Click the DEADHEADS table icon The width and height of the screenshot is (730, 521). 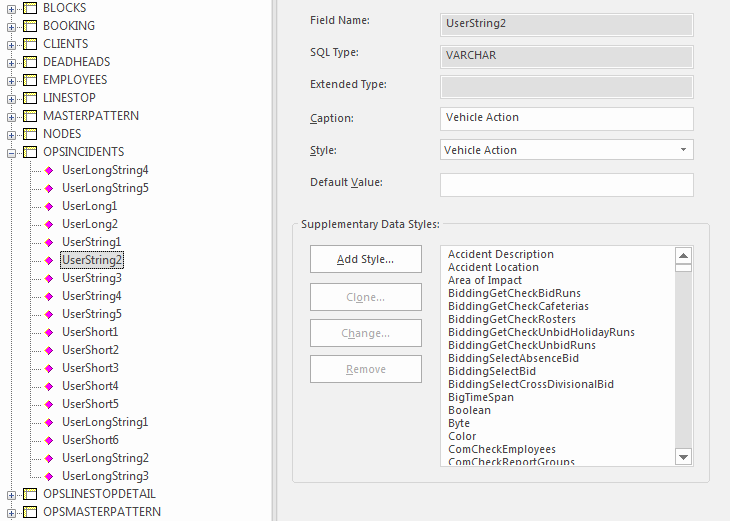pos(30,62)
